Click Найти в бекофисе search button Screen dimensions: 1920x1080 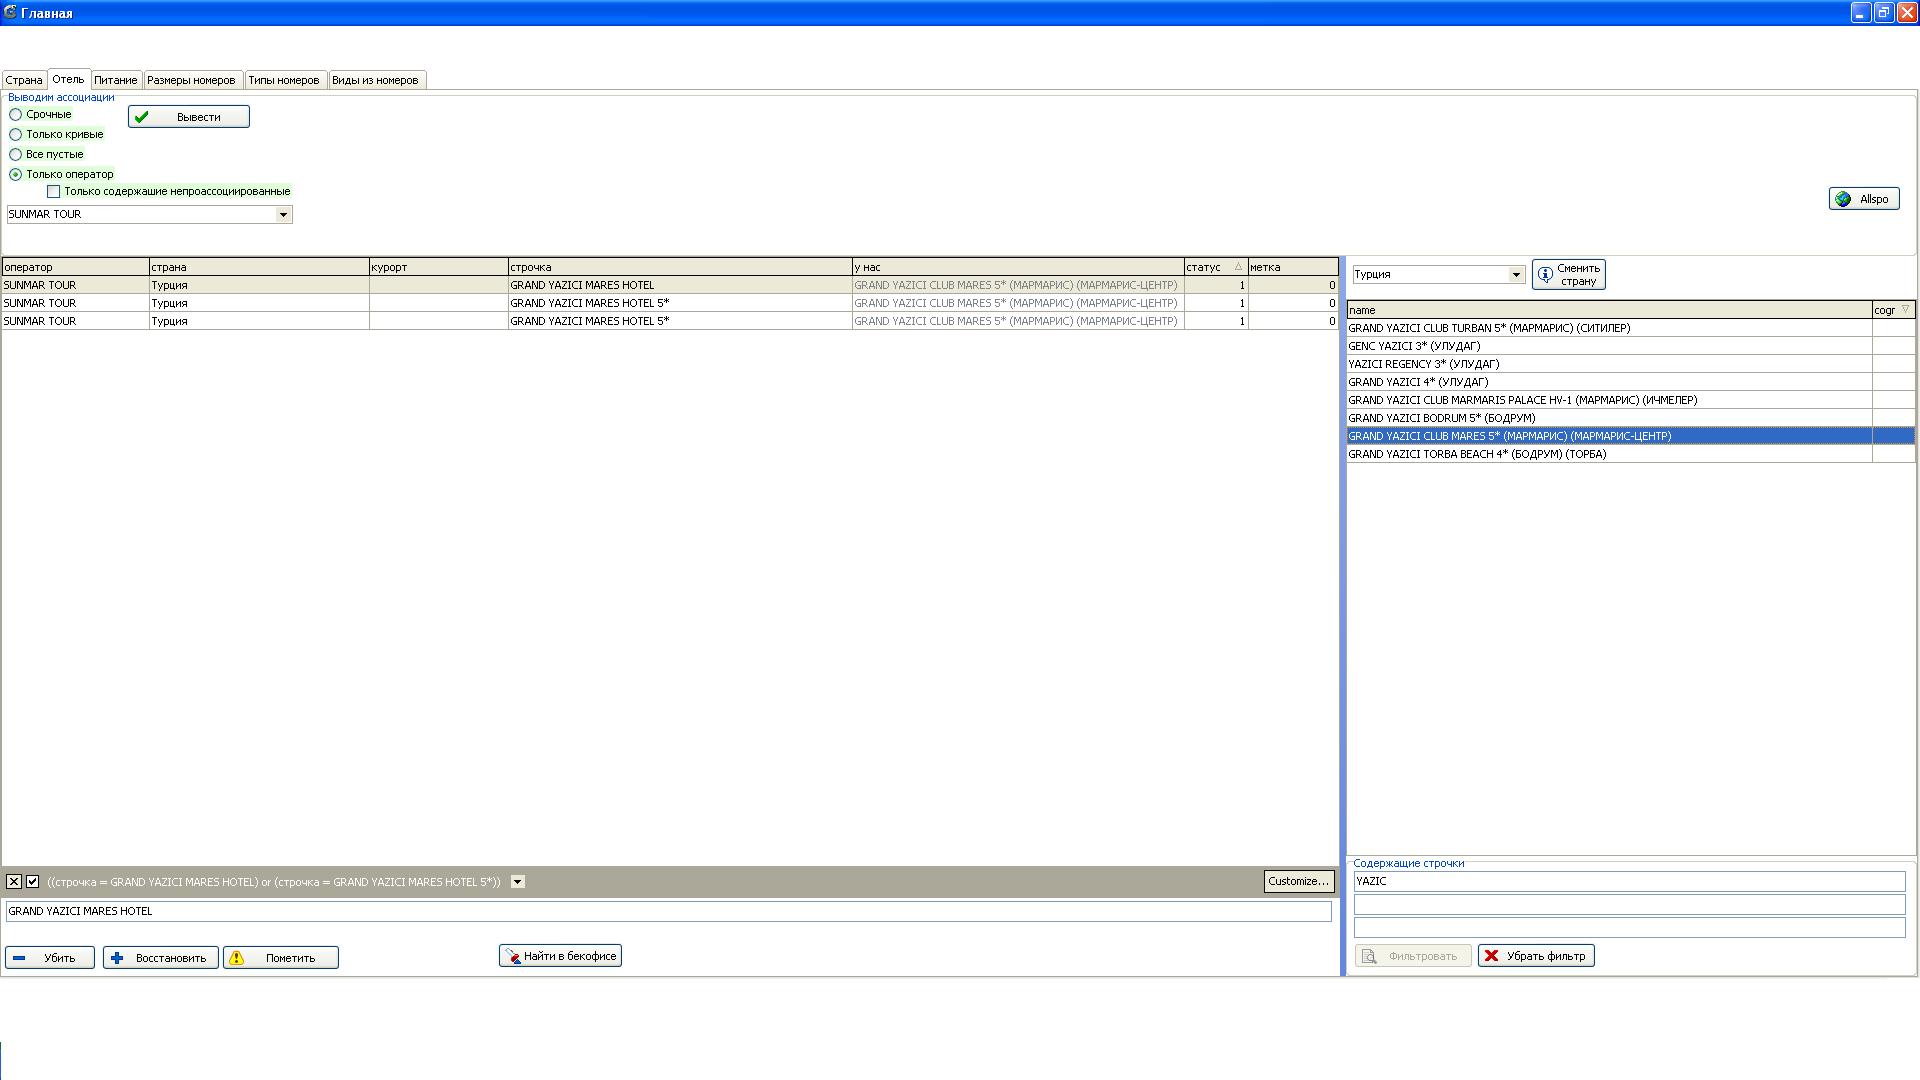[x=560, y=956]
